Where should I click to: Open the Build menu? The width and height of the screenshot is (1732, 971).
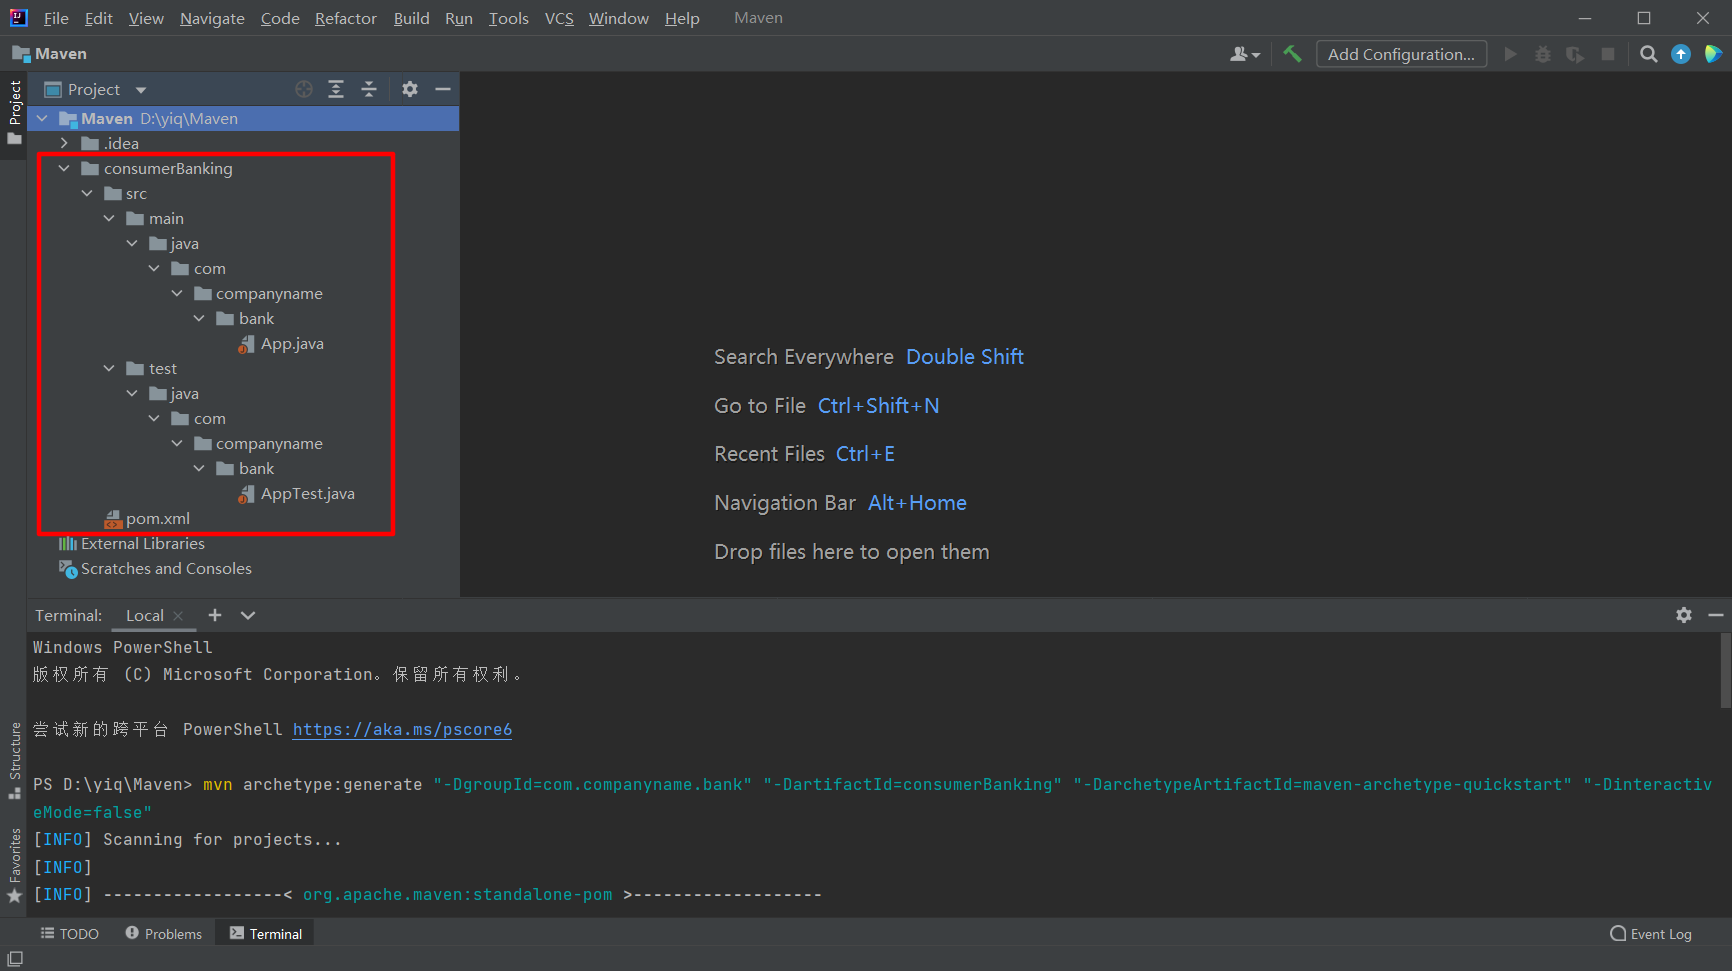(x=411, y=18)
